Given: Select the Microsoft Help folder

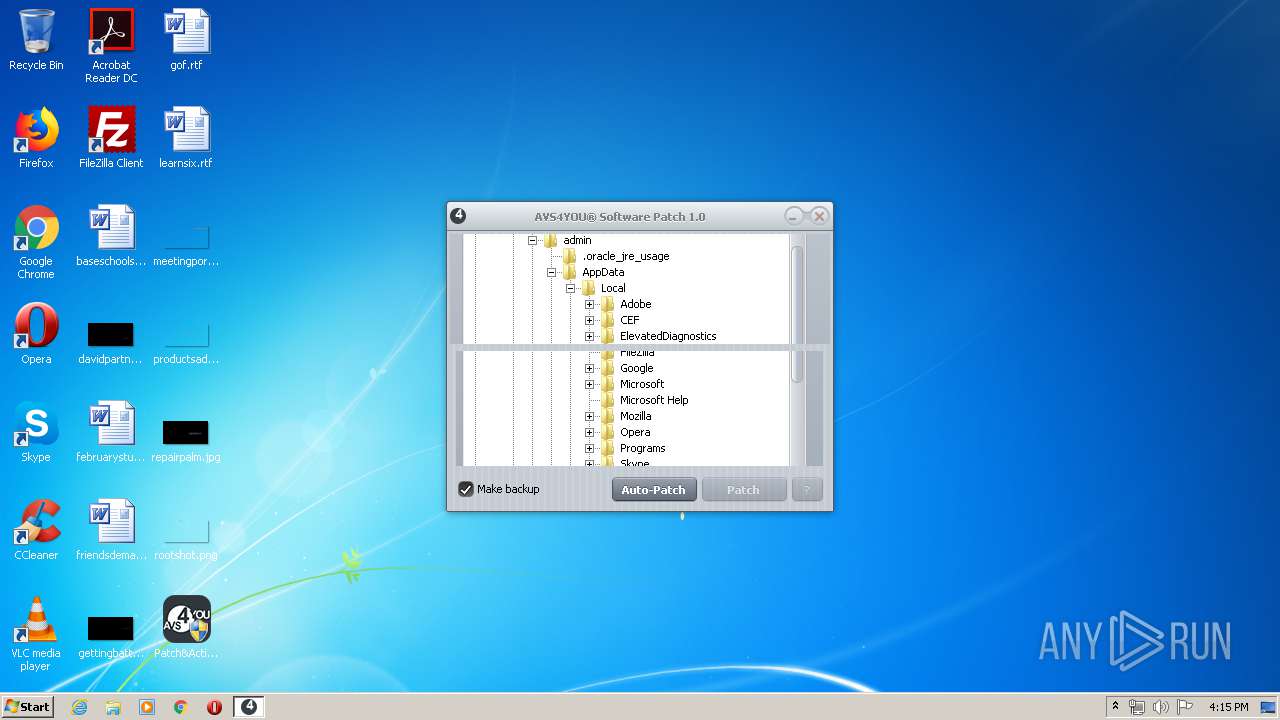Looking at the screenshot, I should pos(654,400).
